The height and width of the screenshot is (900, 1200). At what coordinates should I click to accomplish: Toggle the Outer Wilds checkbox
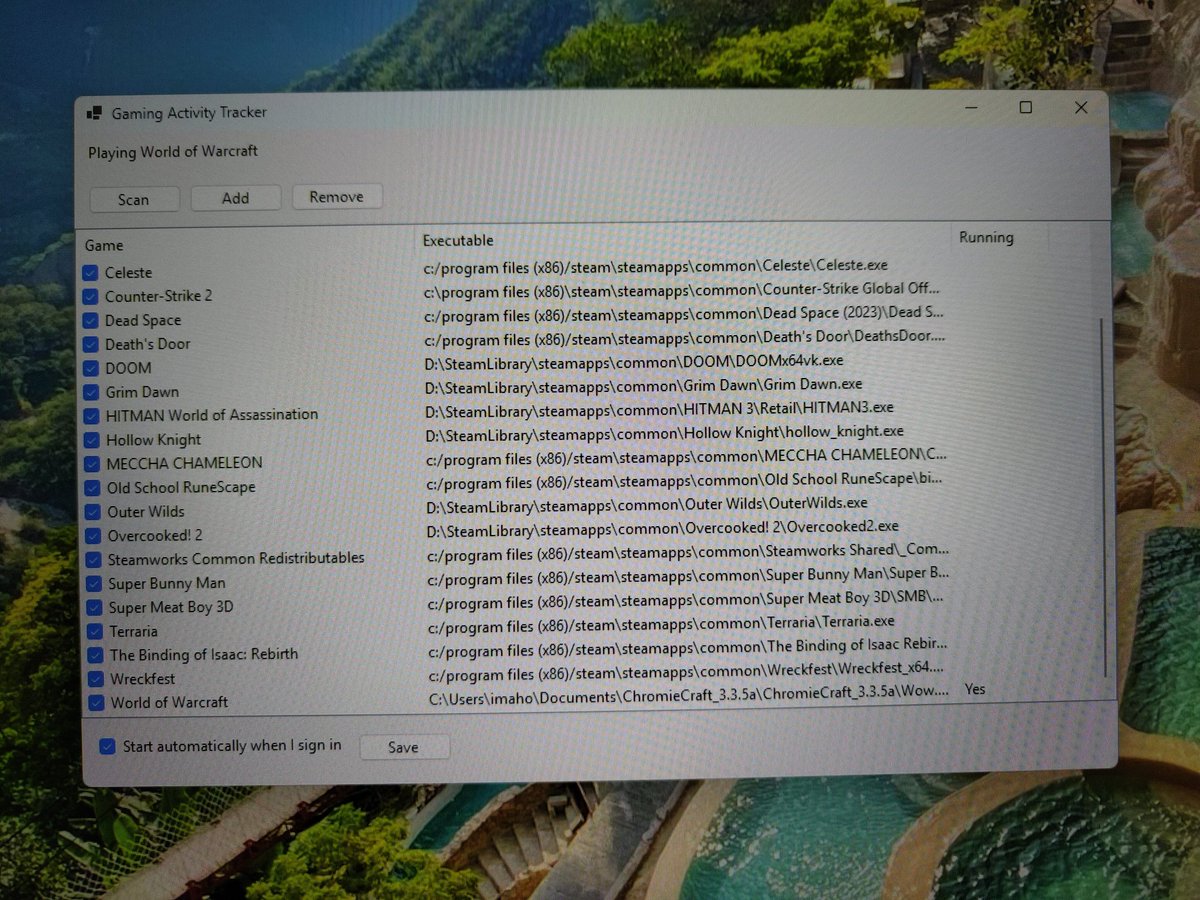[93, 512]
